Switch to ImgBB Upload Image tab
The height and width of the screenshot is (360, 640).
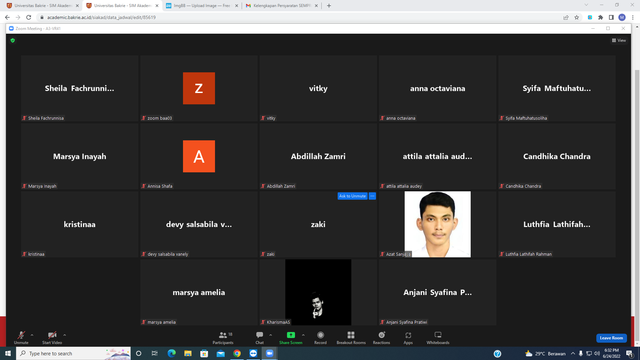coord(202,6)
